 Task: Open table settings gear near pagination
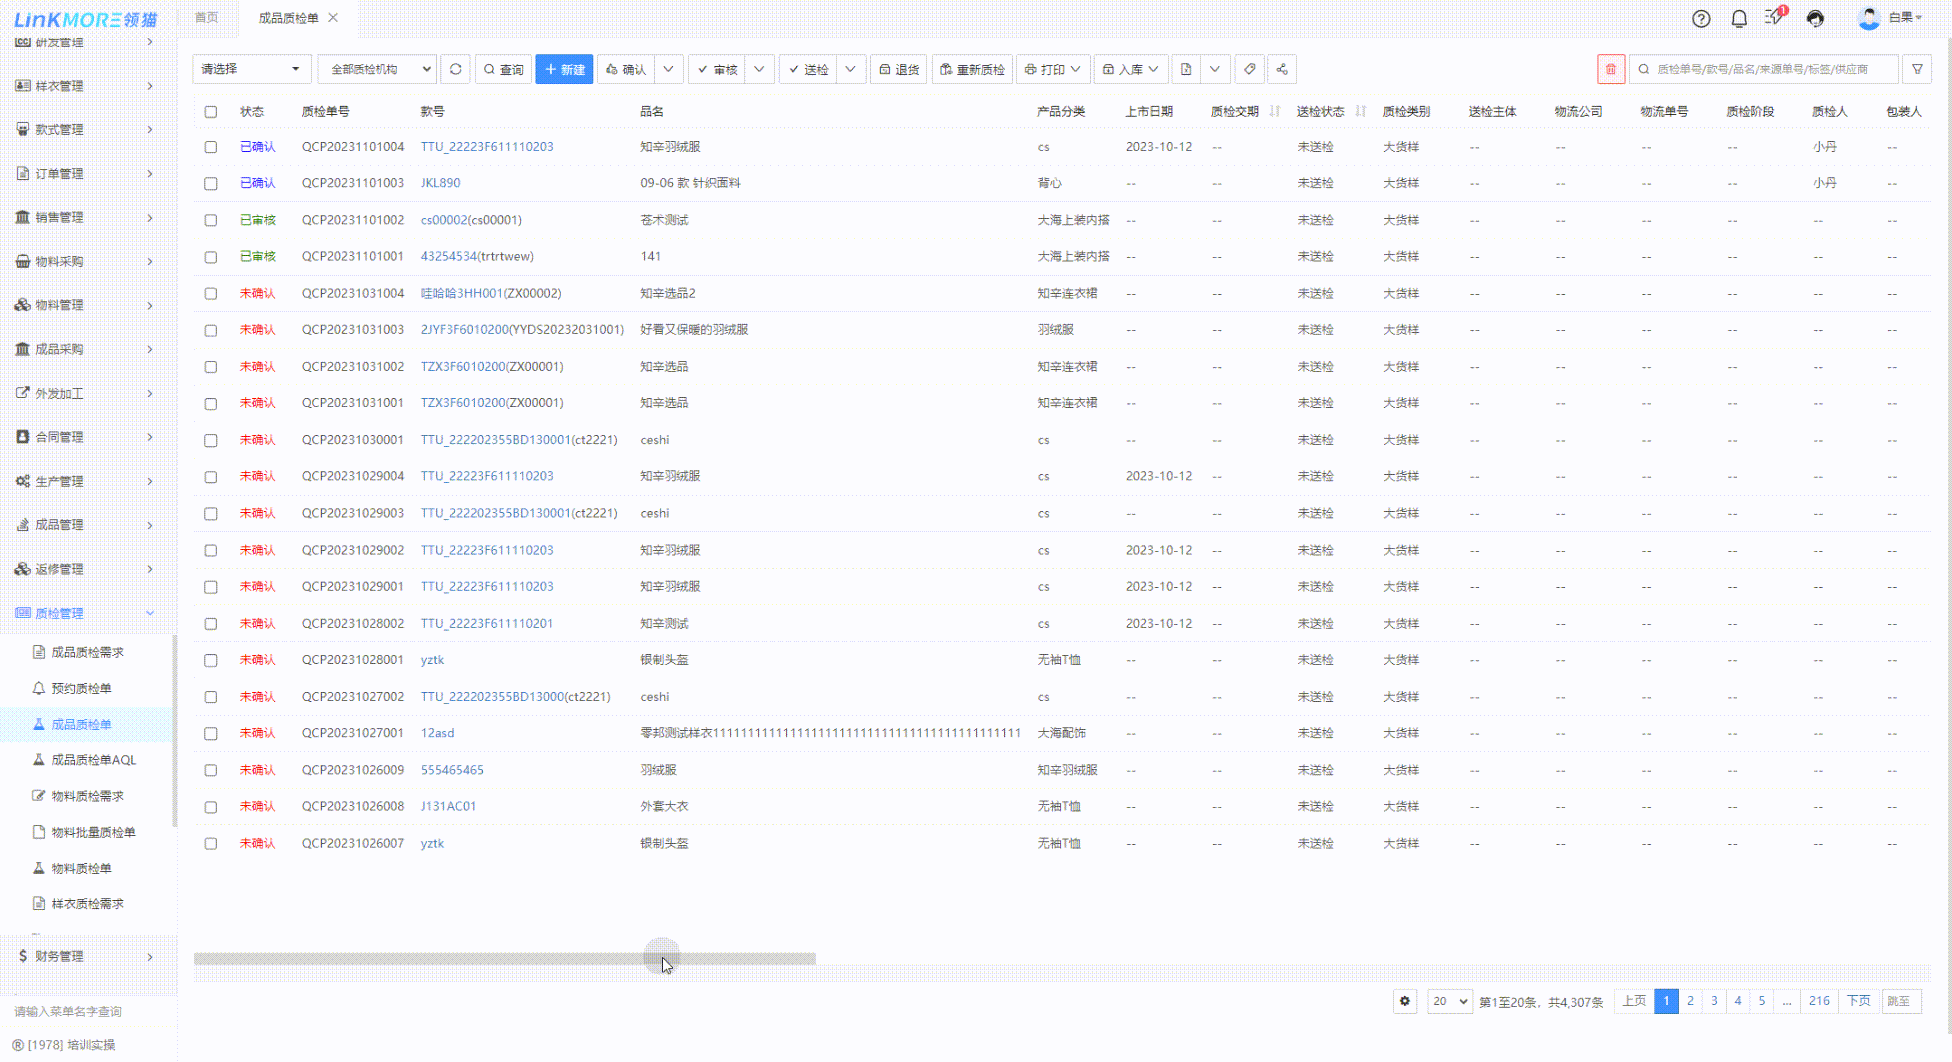(1405, 1001)
